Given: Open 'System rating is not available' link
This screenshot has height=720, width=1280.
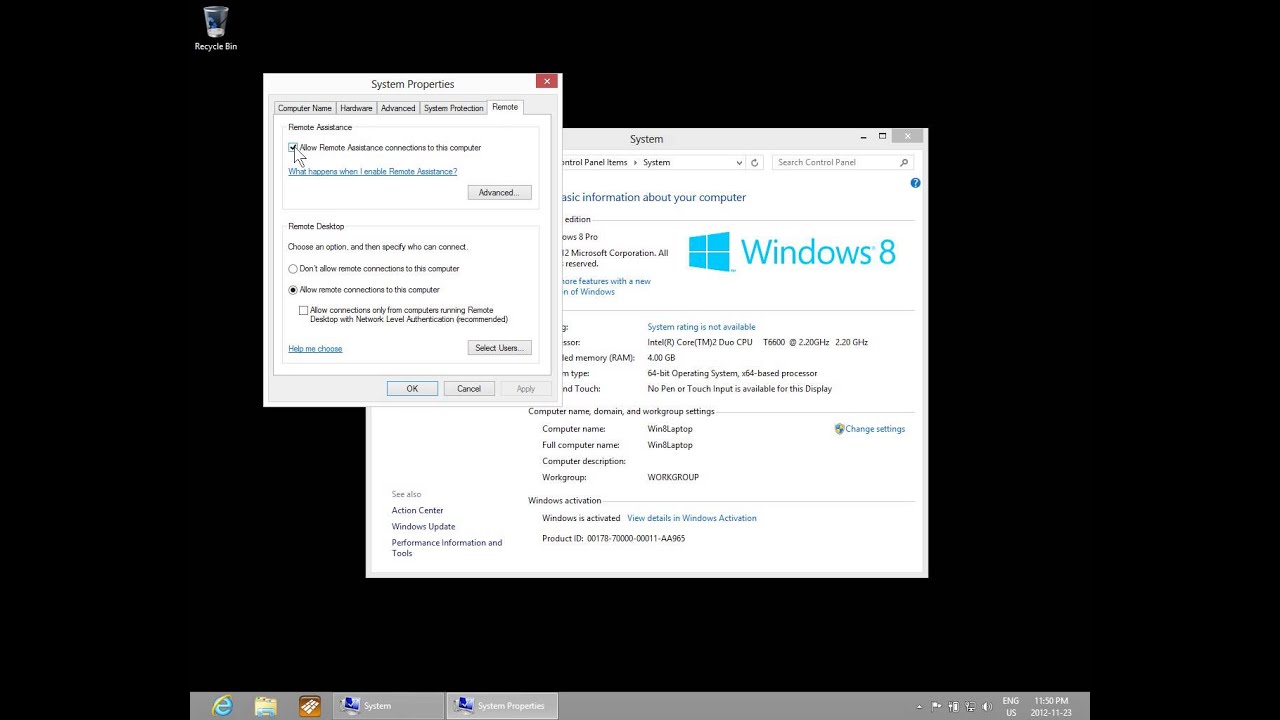Looking at the screenshot, I should pos(701,327).
